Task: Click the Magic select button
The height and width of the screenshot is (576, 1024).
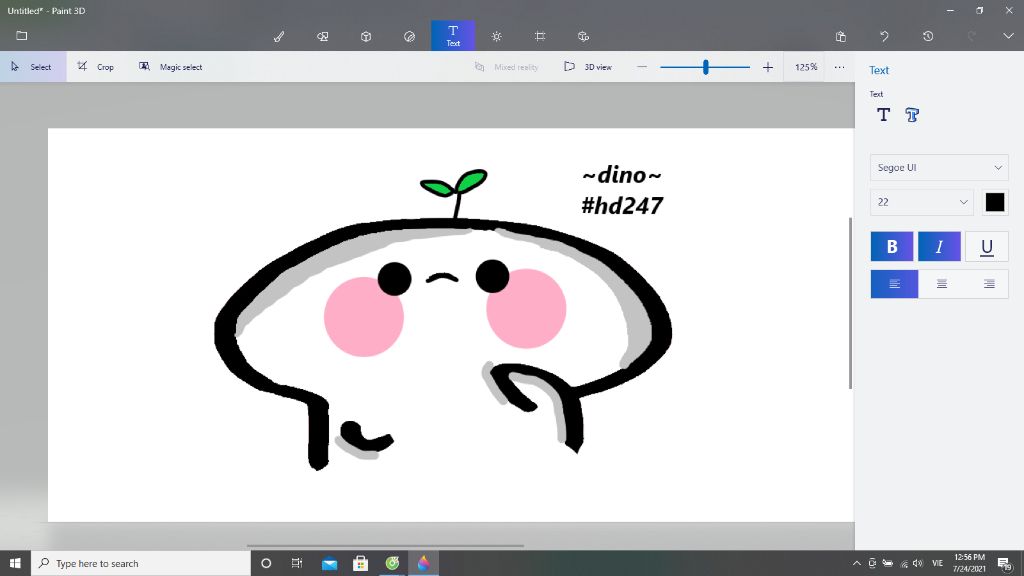Action: tap(170, 67)
